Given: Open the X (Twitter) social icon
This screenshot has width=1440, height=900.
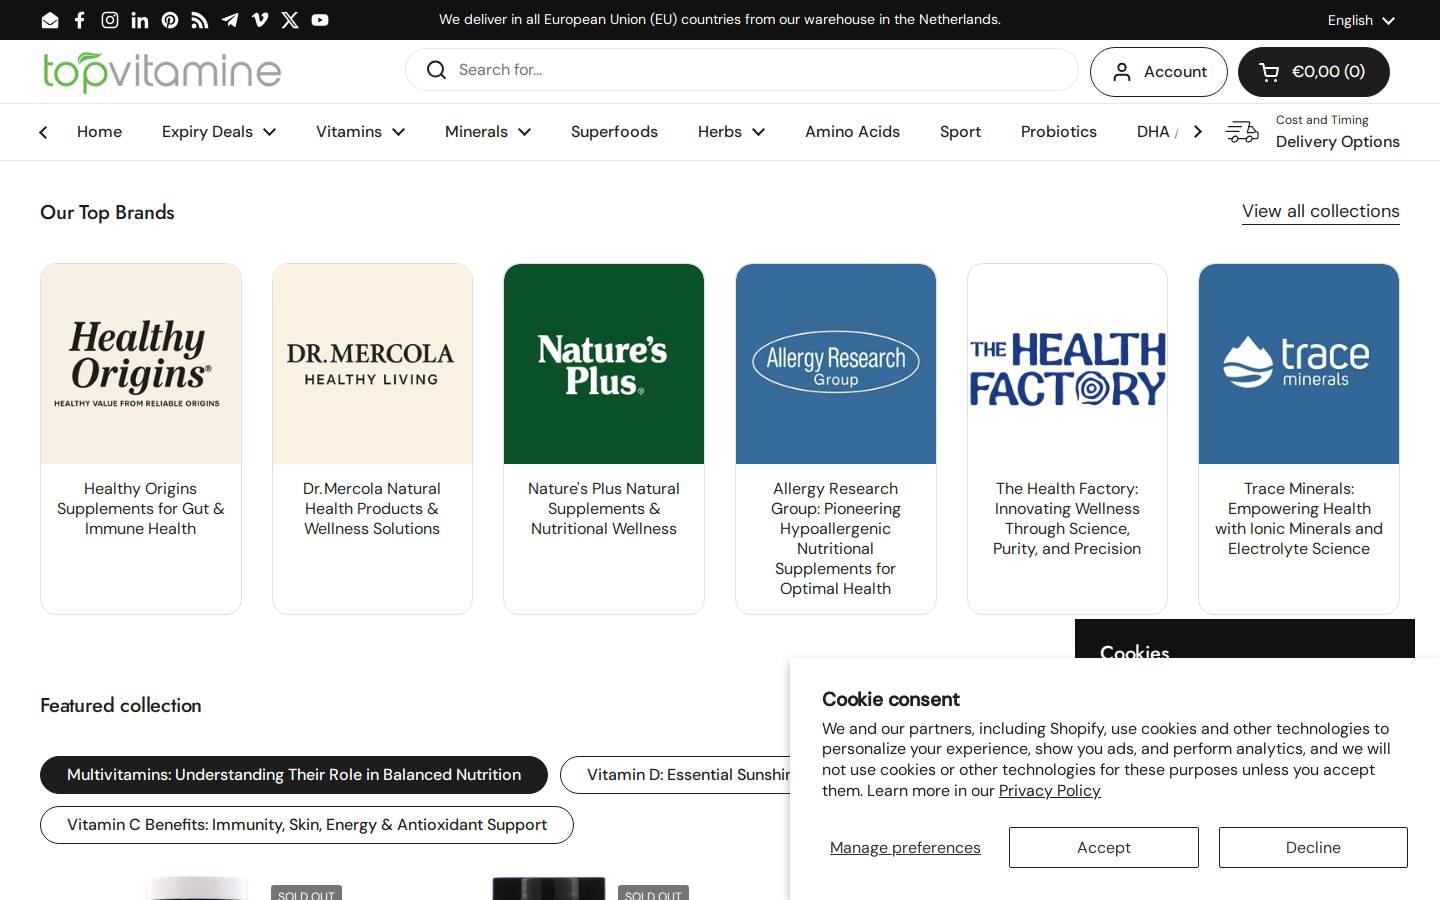Looking at the screenshot, I should (290, 20).
